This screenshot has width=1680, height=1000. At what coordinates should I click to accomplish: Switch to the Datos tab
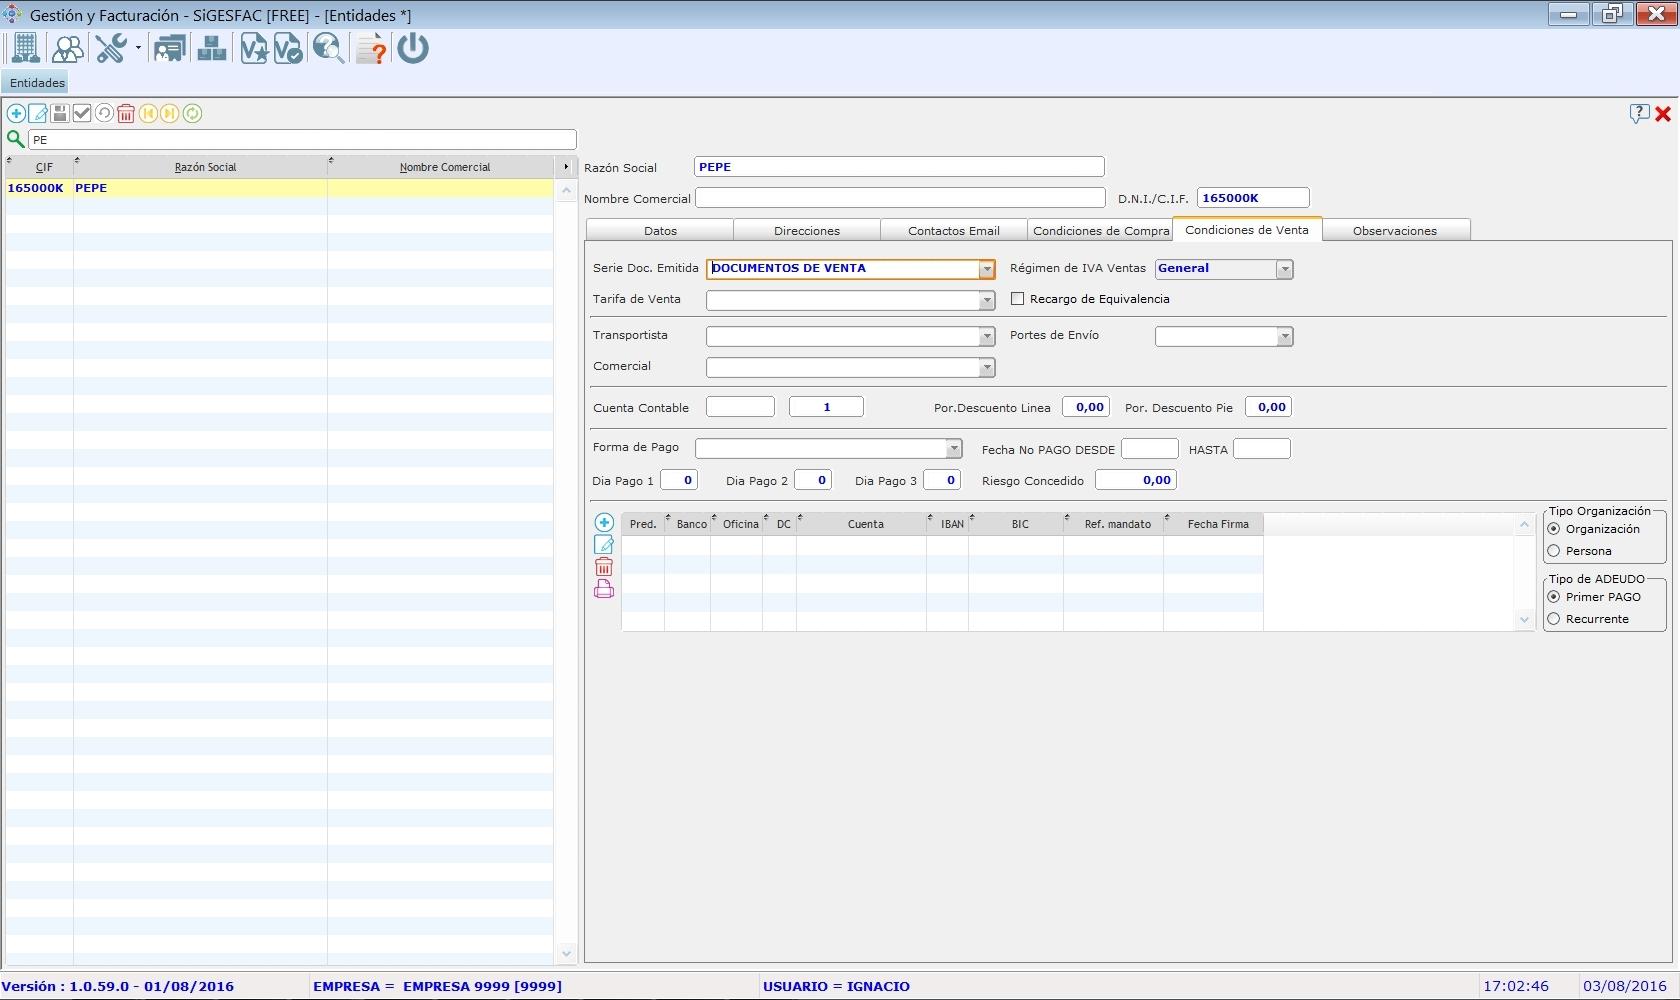pyautogui.click(x=660, y=230)
